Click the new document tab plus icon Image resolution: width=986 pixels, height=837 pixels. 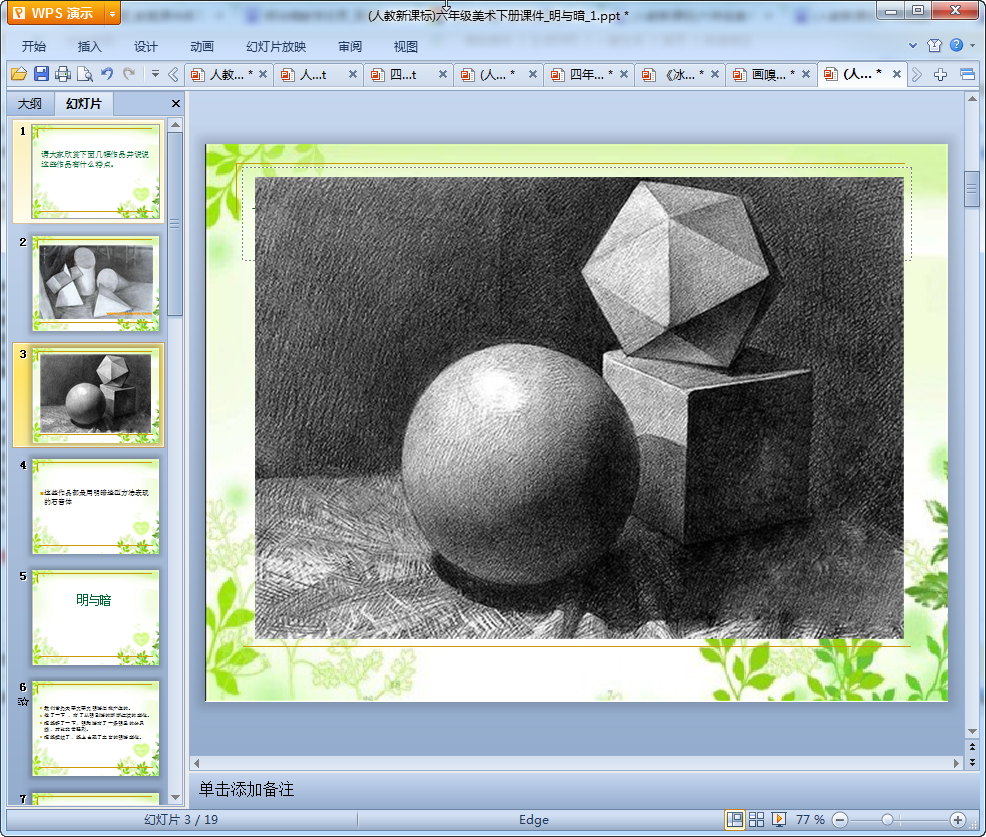940,74
